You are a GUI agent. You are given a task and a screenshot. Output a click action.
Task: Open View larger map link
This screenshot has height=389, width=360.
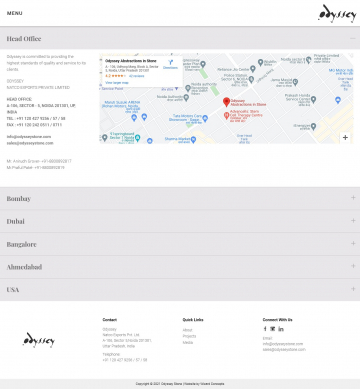(117, 83)
